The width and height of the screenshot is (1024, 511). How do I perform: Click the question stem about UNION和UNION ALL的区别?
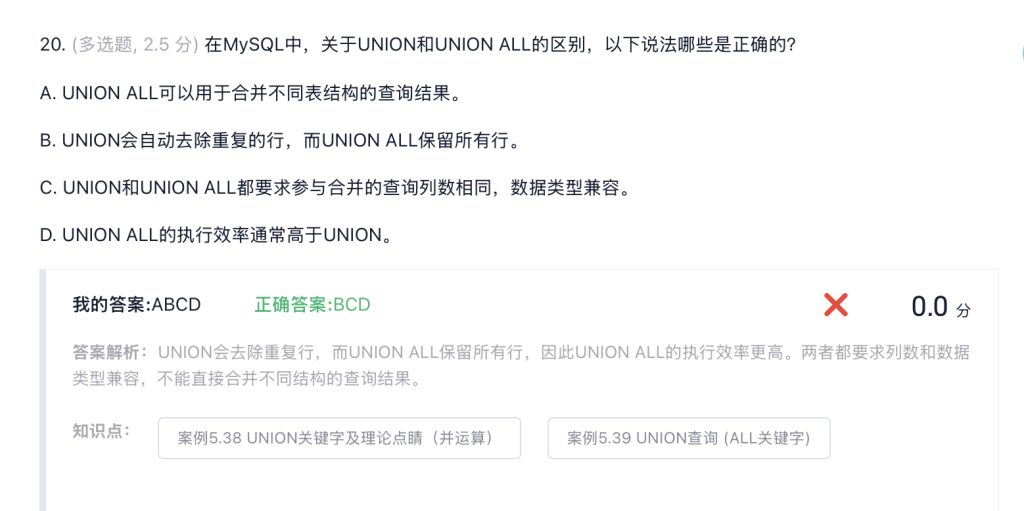(x=500, y=45)
